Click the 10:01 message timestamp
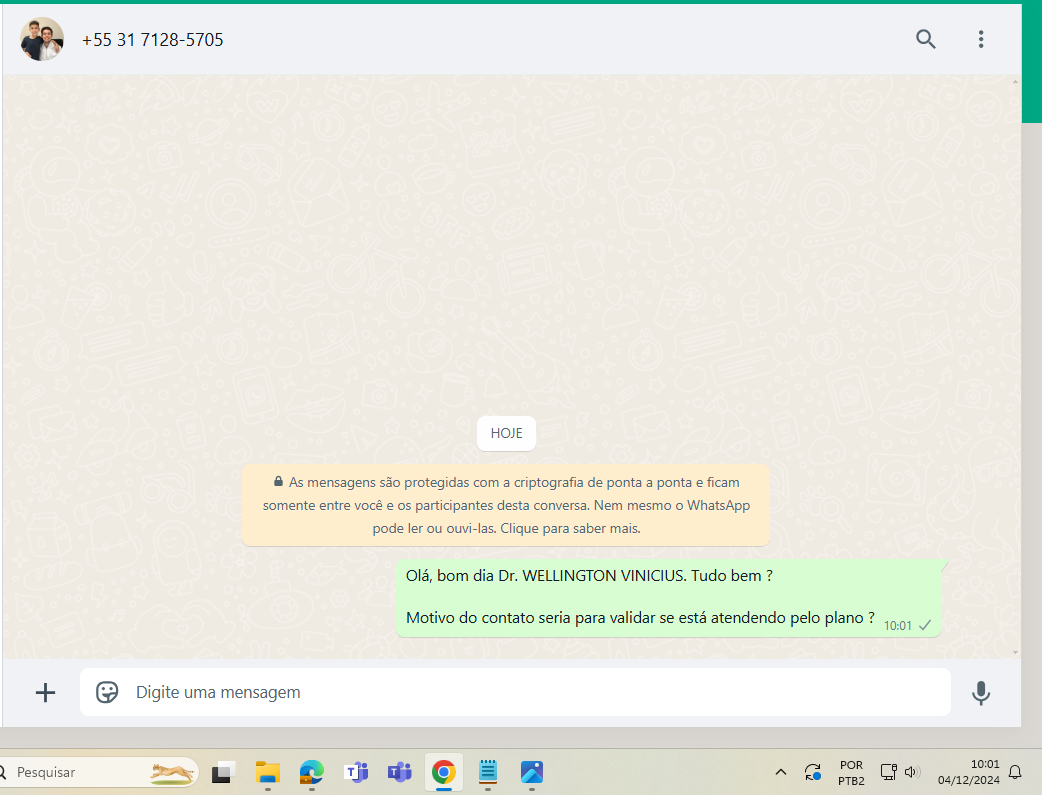This screenshot has width=1042, height=795. (897, 625)
